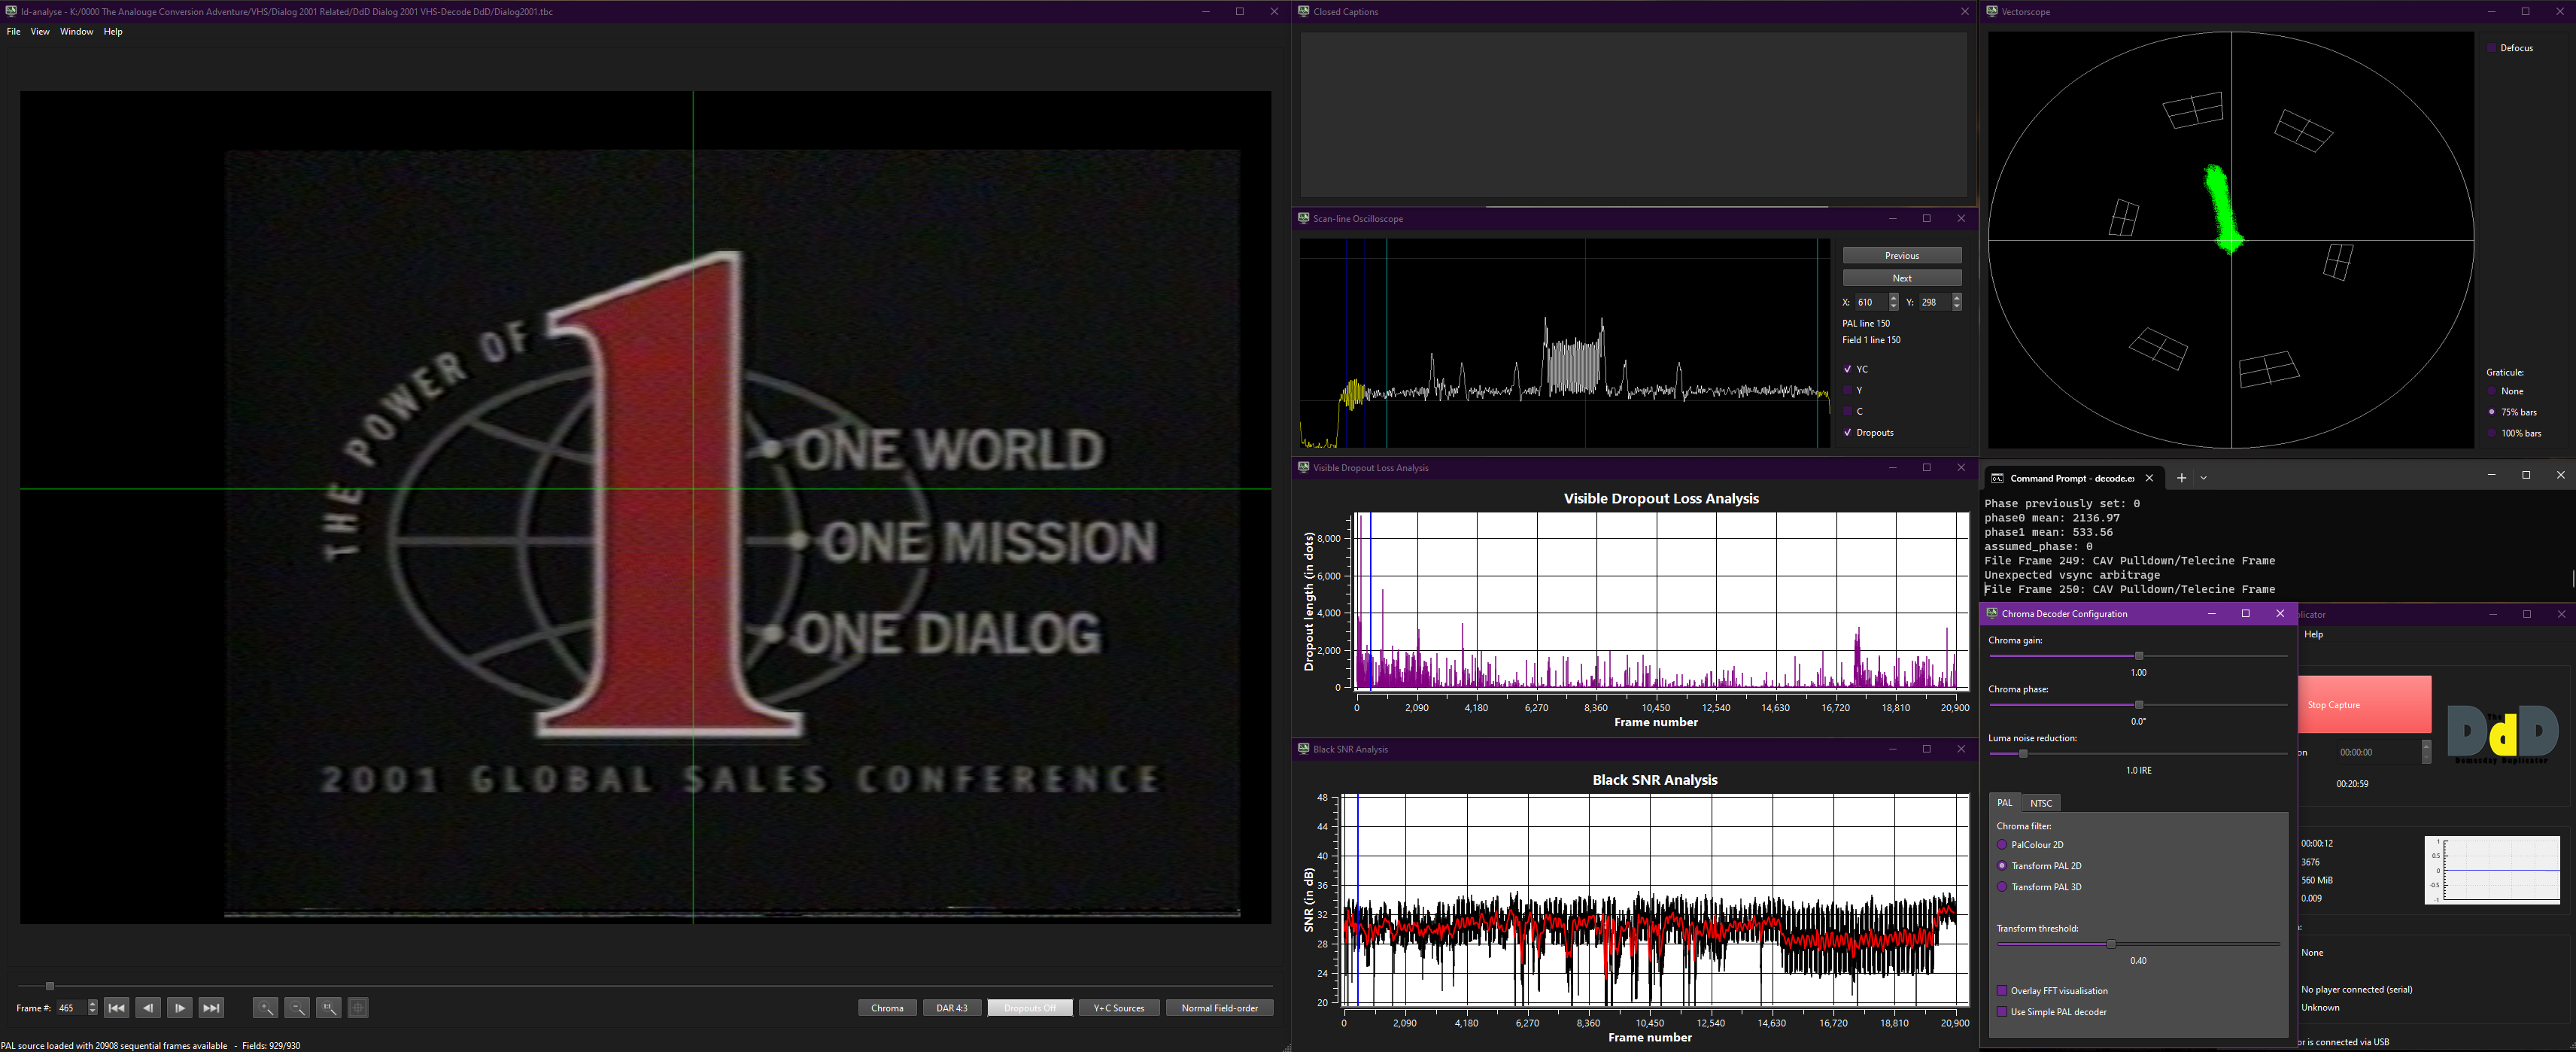Click the zoom in magnifier icon
The image size is (2576, 1052).
[x=265, y=1008]
